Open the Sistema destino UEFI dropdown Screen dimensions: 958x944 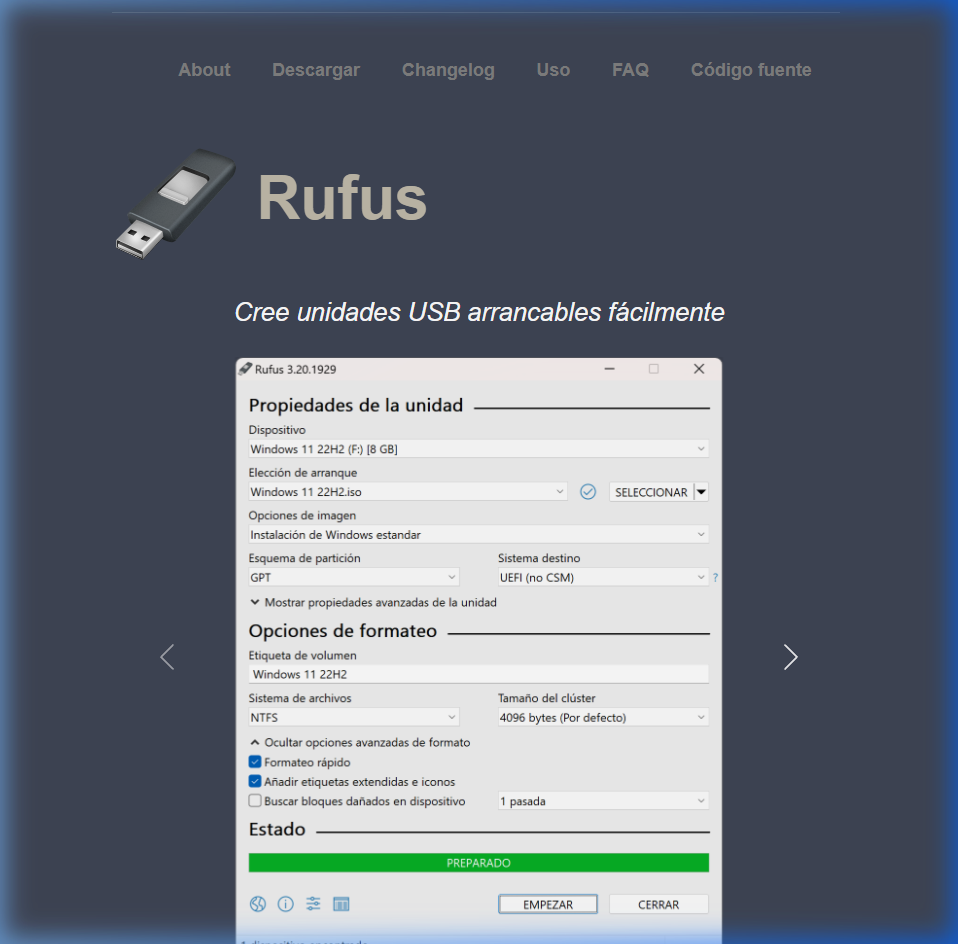click(603, 577)
